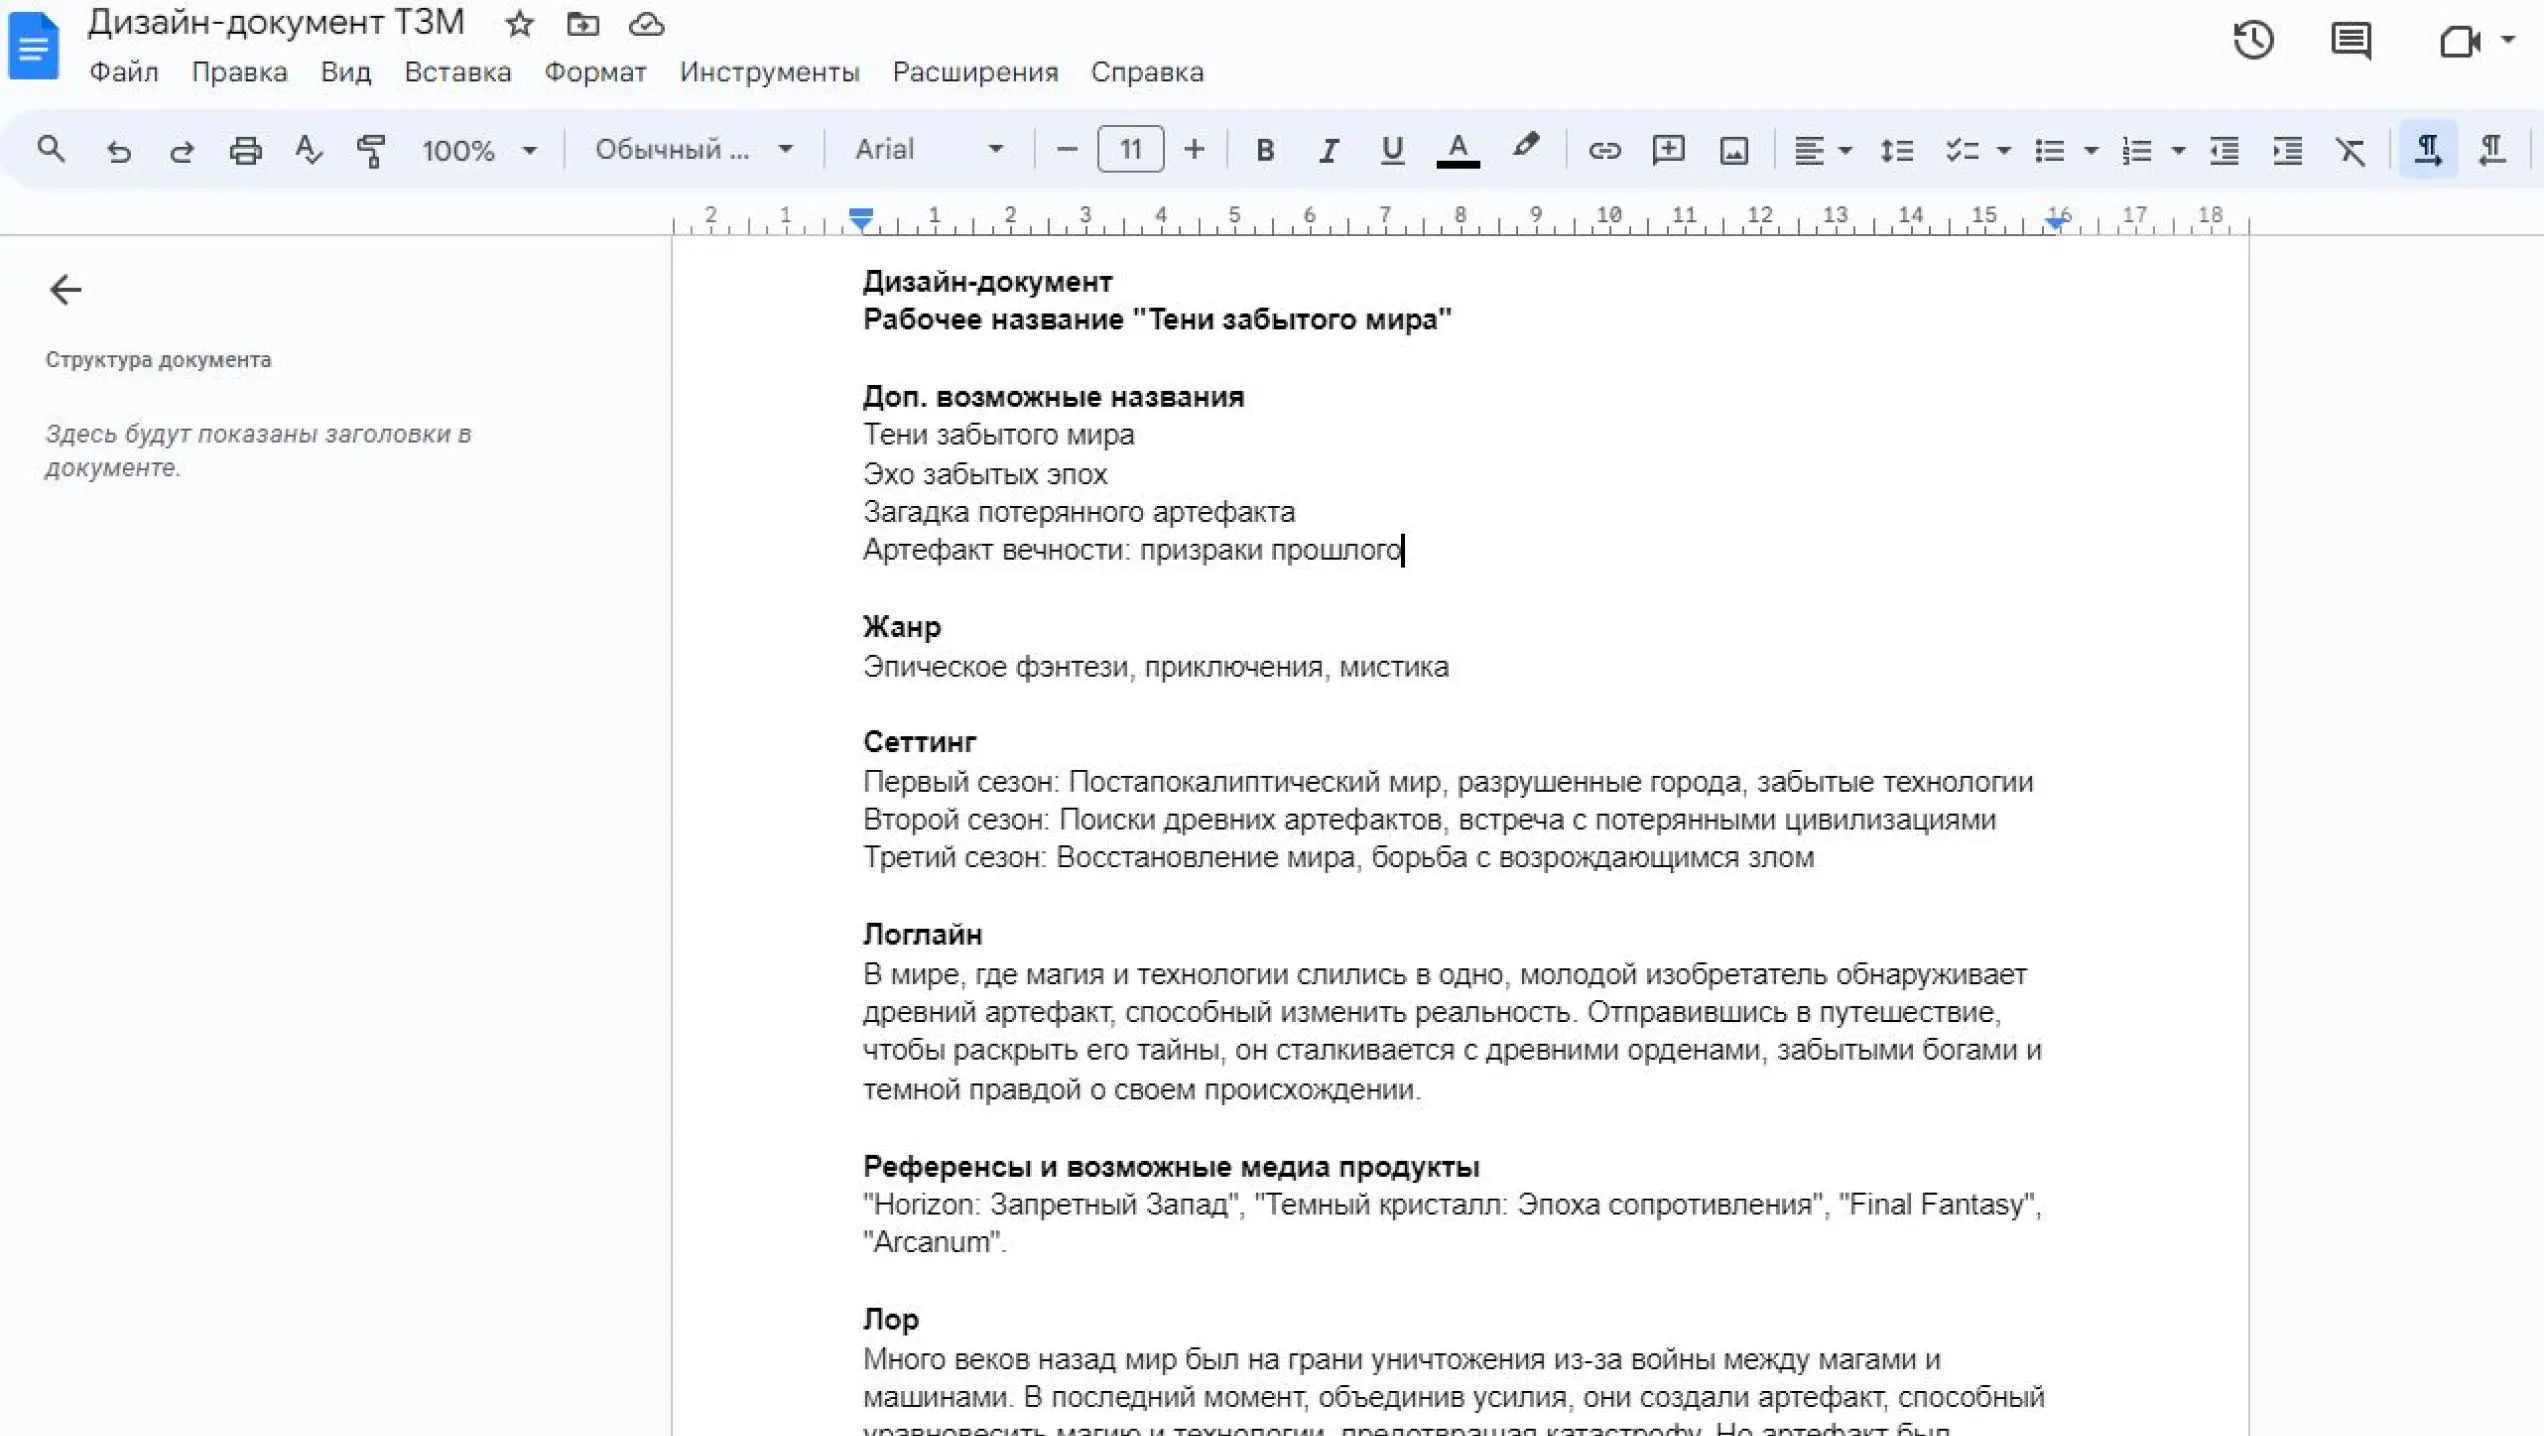Open the text color picker
Image resolution: width=2544 pixels, height=1436 pixels.
[1457, 150]
